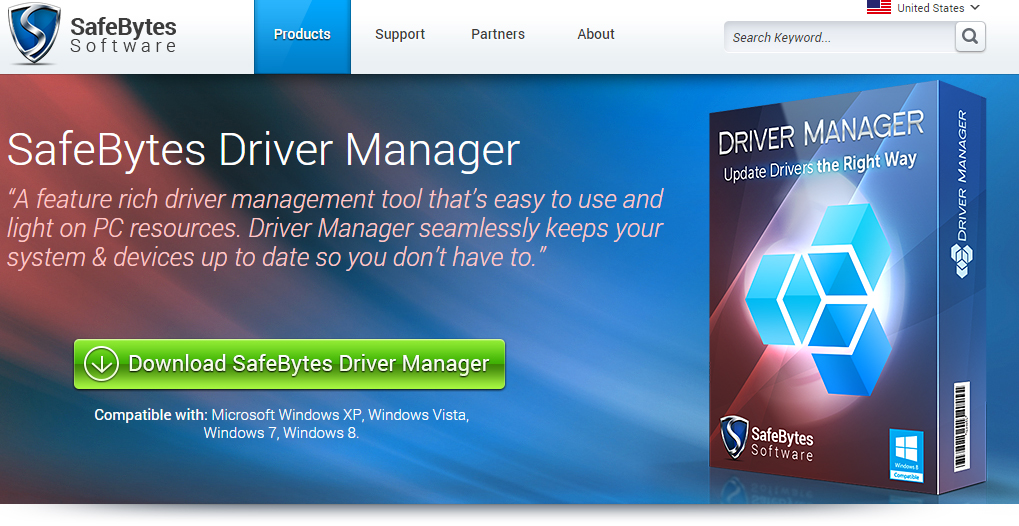Screen dimensions: 1019x526
Task: Click the SafeBytes Driver Manager heading
Action: pos(263,150)
